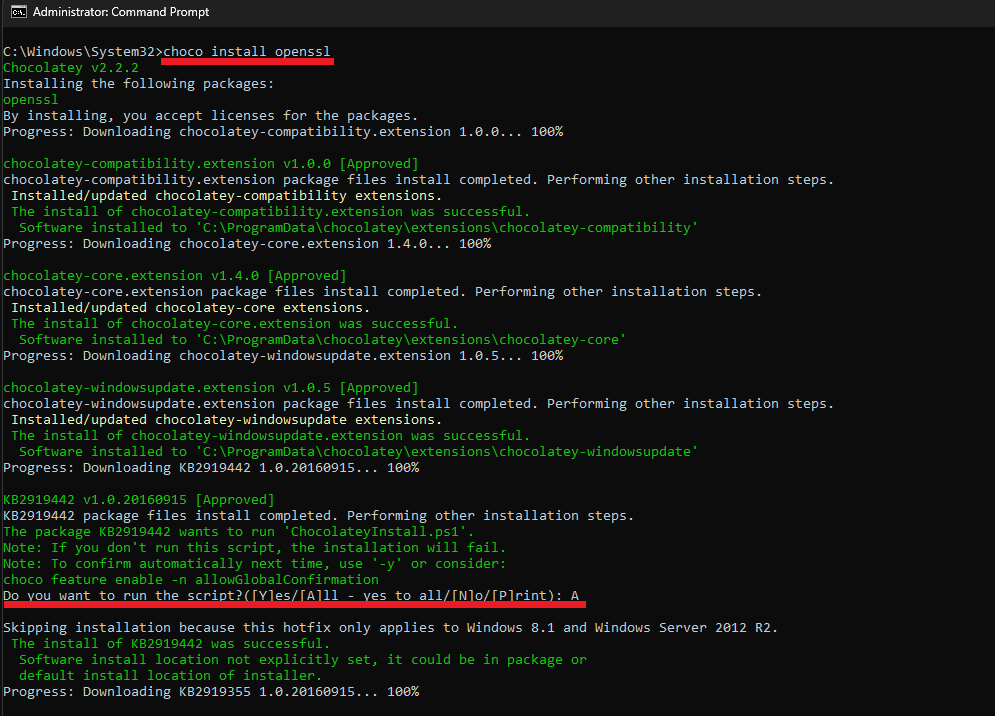Click the 'Installing the following packages:' line
The image size is (995, 716).
click(x=138, y=84)
